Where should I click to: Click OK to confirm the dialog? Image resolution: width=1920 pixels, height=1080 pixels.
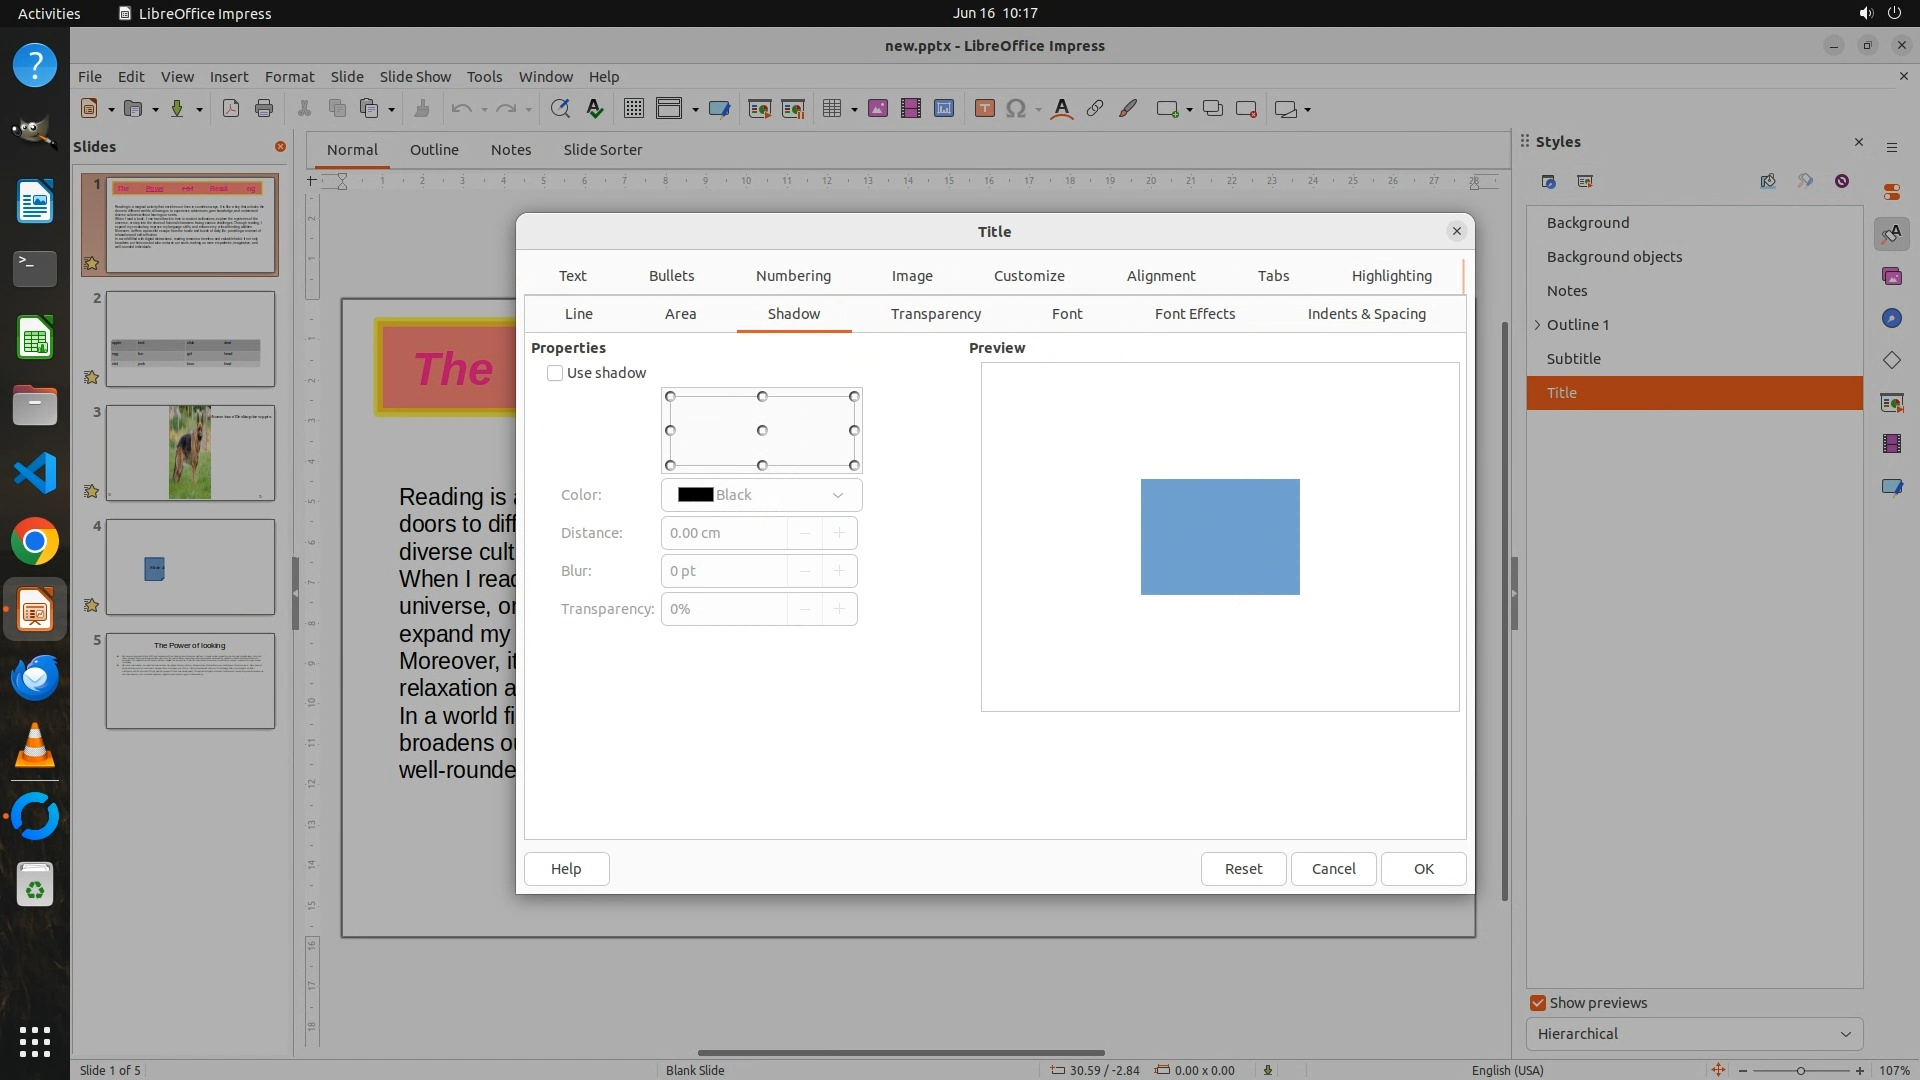click(1423, 869)
